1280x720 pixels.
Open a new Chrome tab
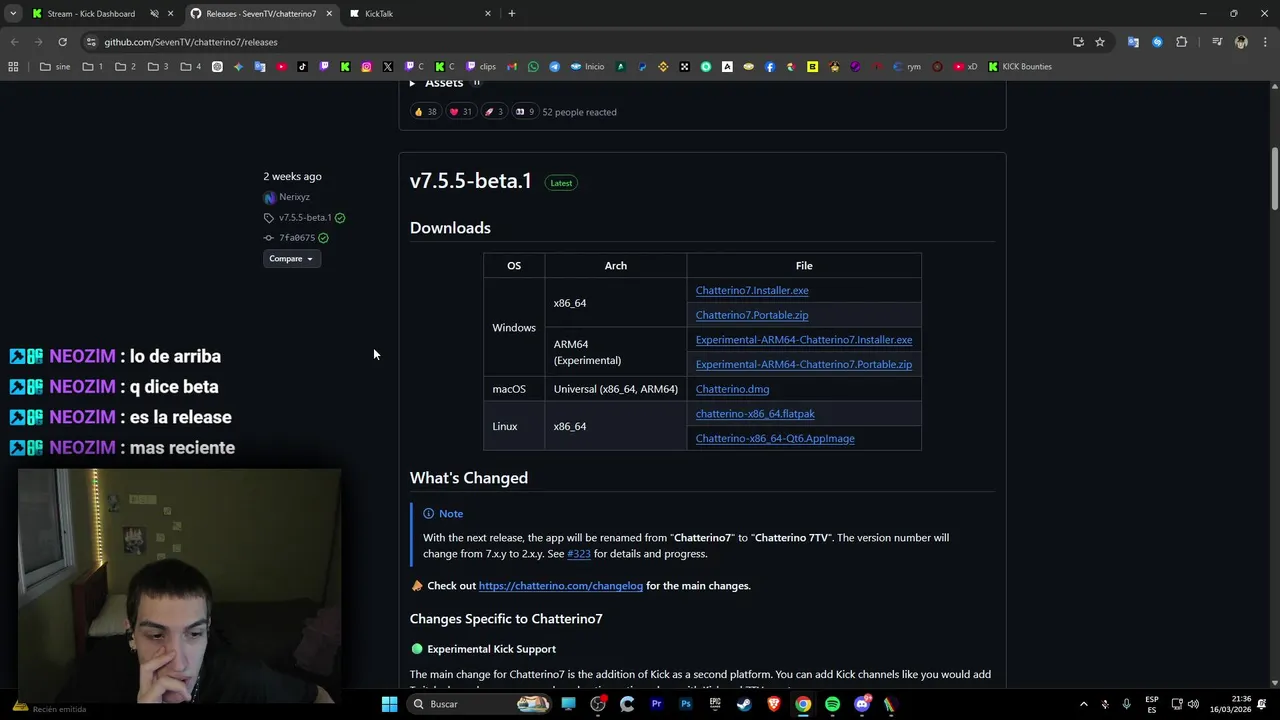pos(512,14)
